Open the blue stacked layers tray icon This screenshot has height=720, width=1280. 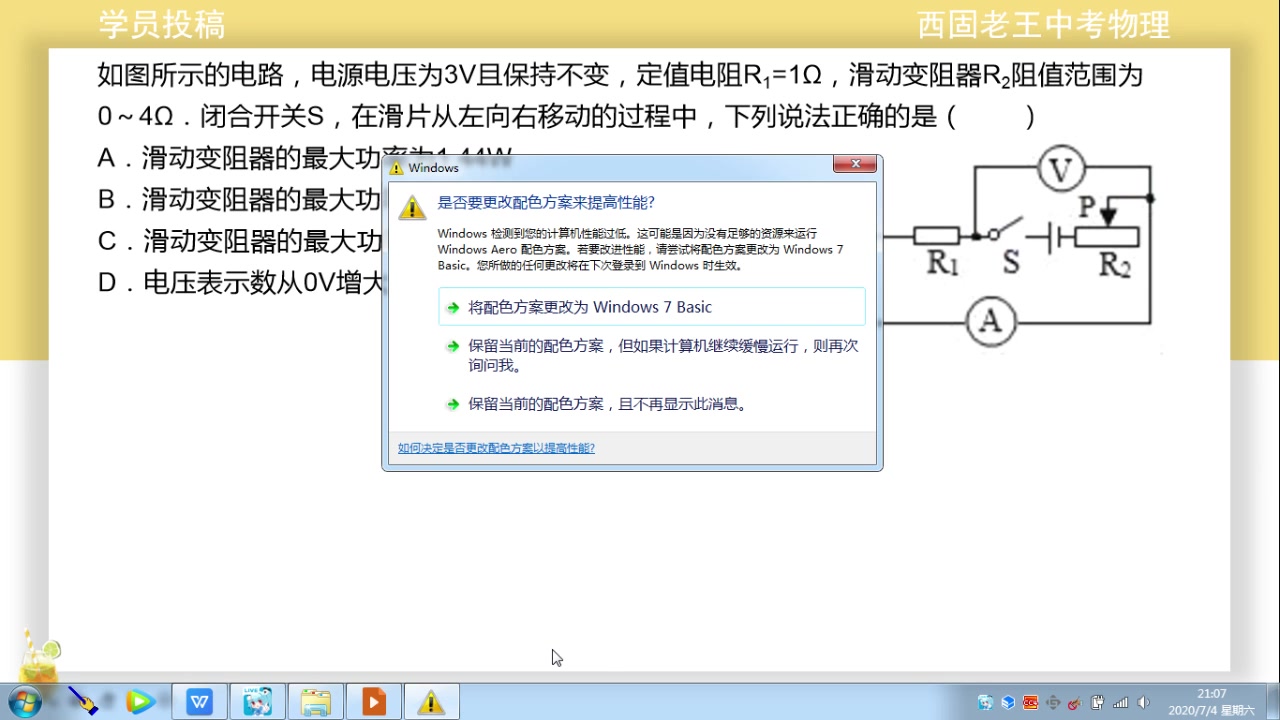1008,702
